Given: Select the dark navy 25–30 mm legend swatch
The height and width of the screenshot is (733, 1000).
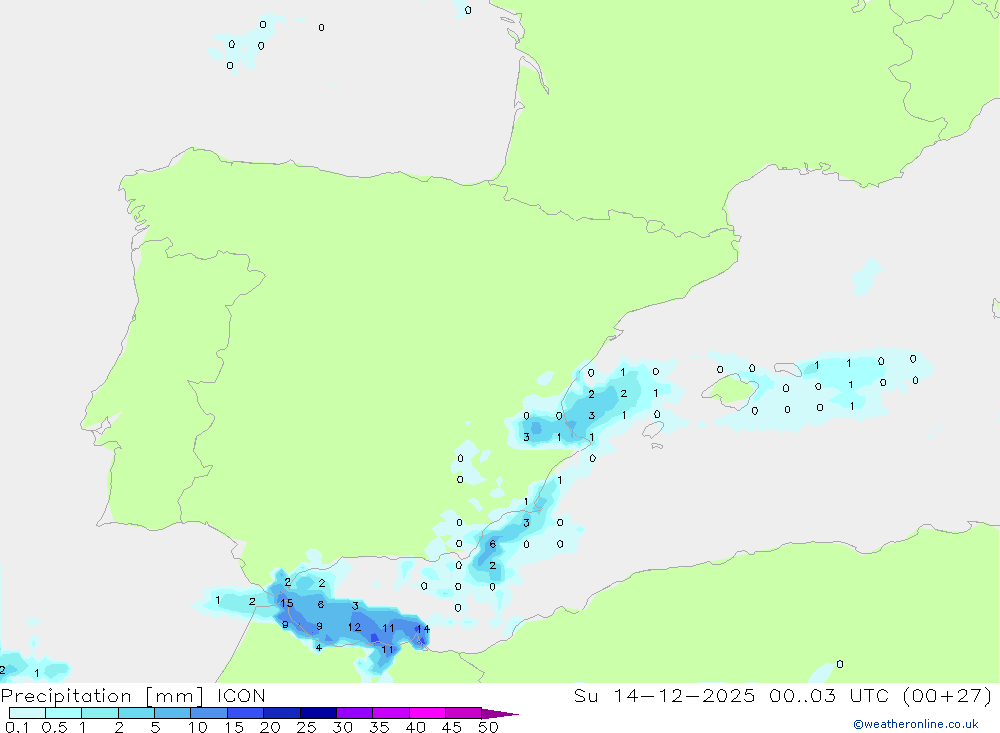Looking at the screenshot, I should 318,713.
